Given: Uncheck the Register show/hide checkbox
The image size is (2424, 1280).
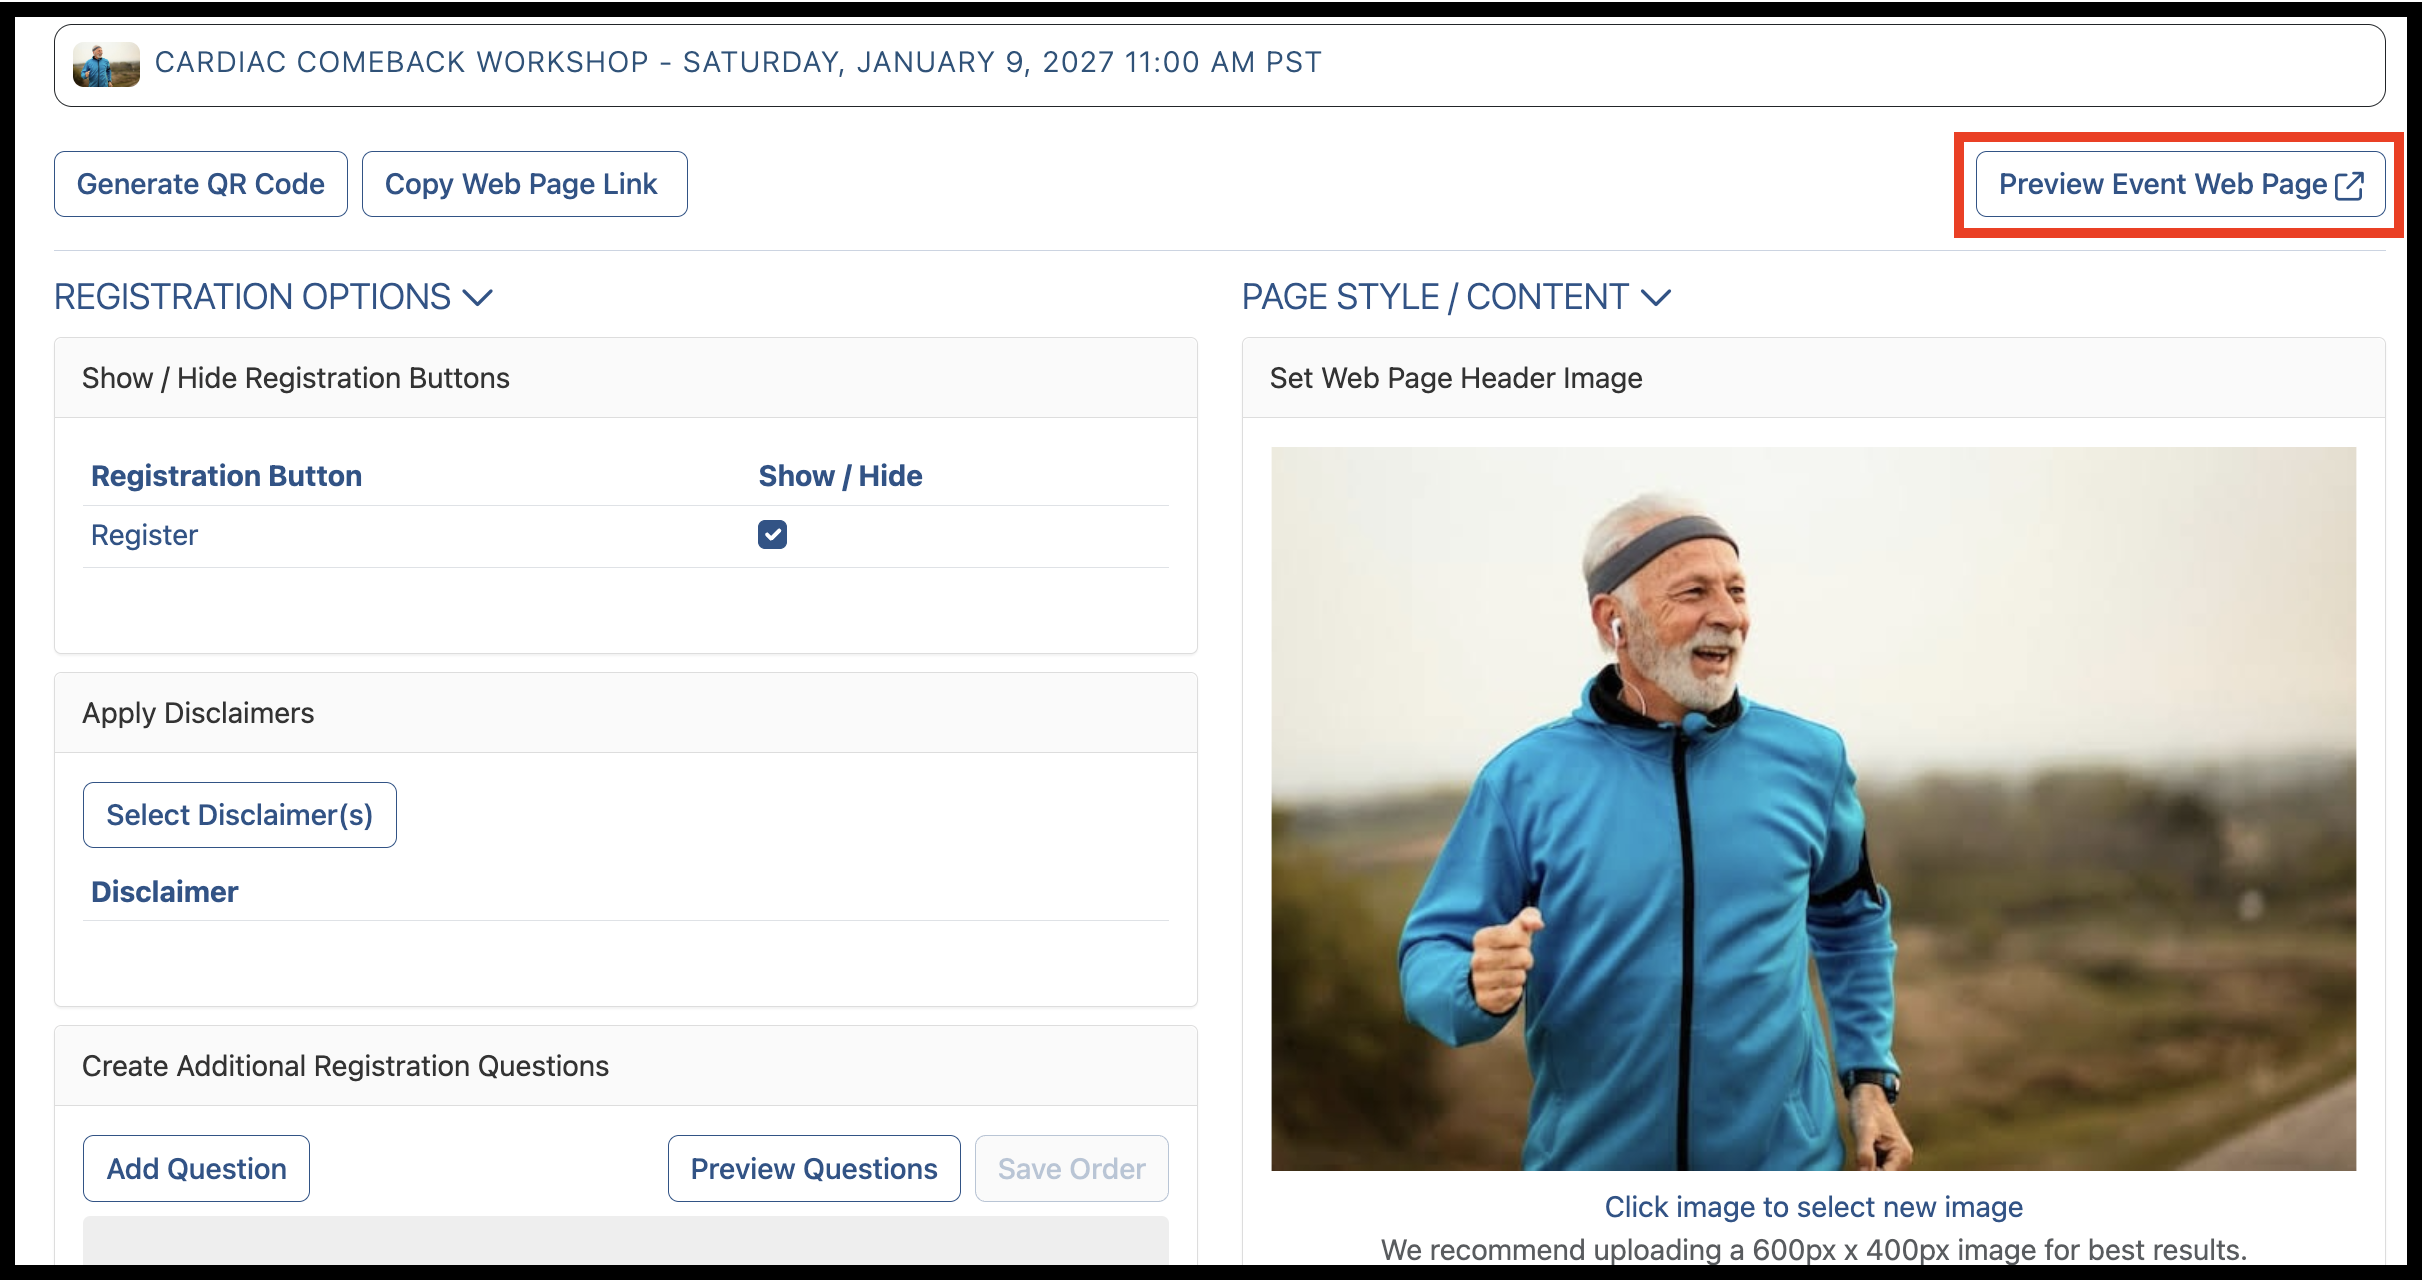Looking at the screenshot, I should pos(772,535).
